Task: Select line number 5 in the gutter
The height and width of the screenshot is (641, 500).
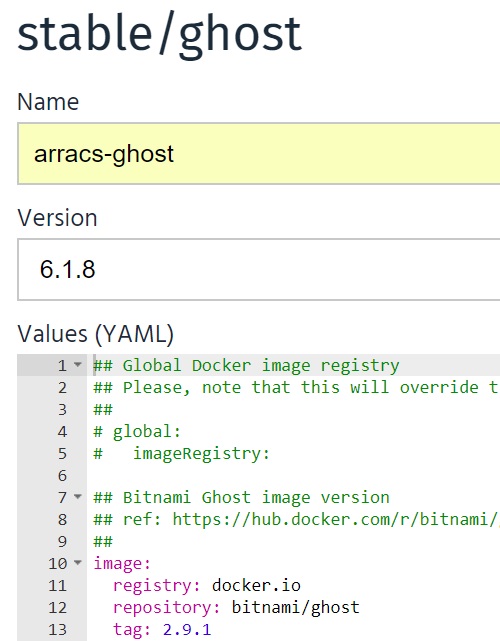Action: coord(62,453)
